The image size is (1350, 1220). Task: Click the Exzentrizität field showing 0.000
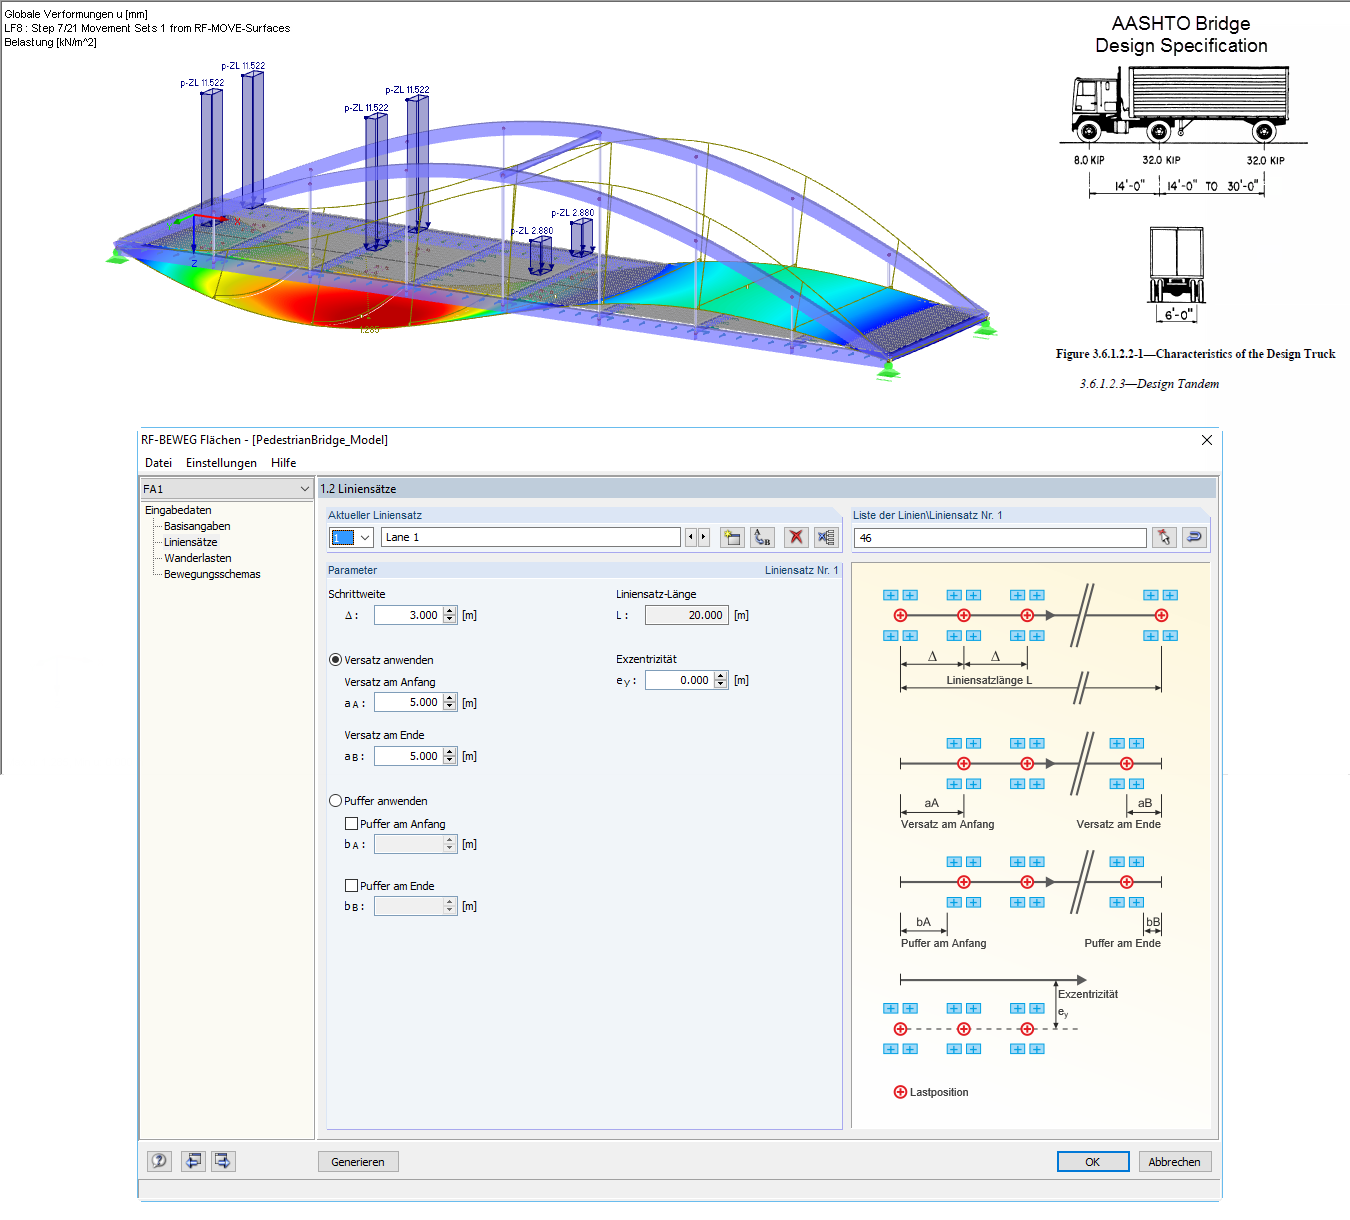[679, 680]
